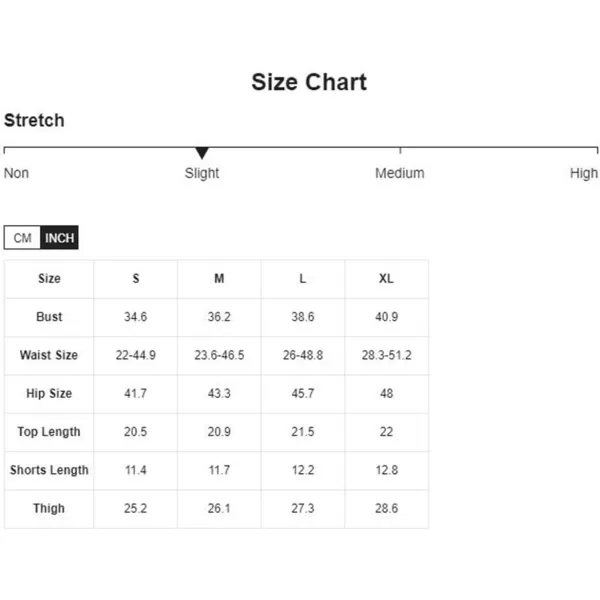Click the S size column header
The height and width of the screenshot is (600, 600).
click(x=135, y=279)
